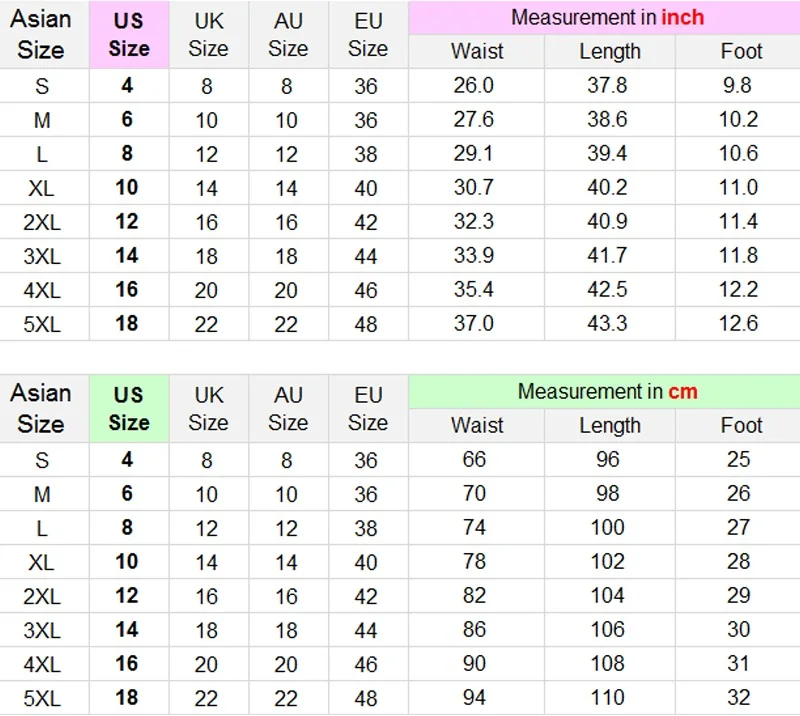Screen dimensions: 800x716
Task: Select the 12.6 foot measurement cell
Action: tap(738, 324)
